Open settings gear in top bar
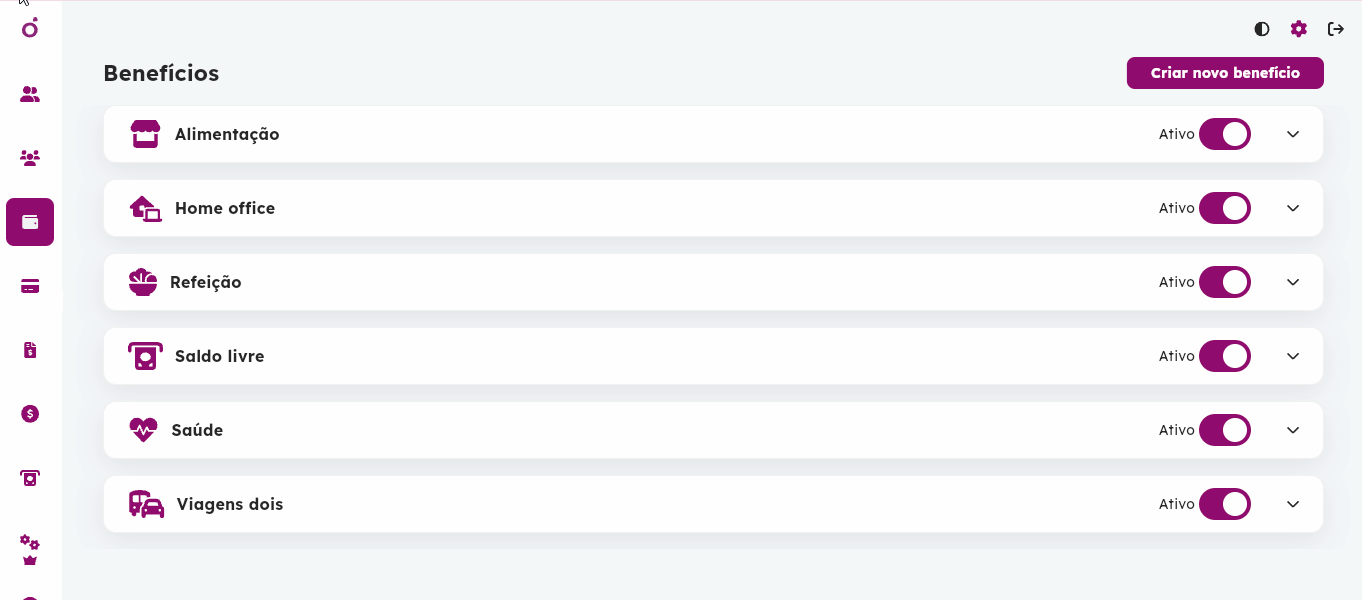1362x600 pixels. click(1298, 29)
